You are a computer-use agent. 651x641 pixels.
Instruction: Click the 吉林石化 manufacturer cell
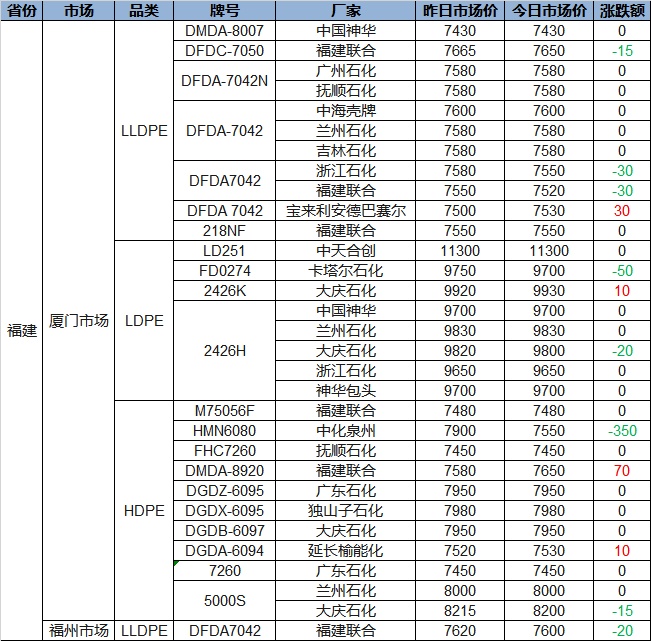[x=345, y=151]
